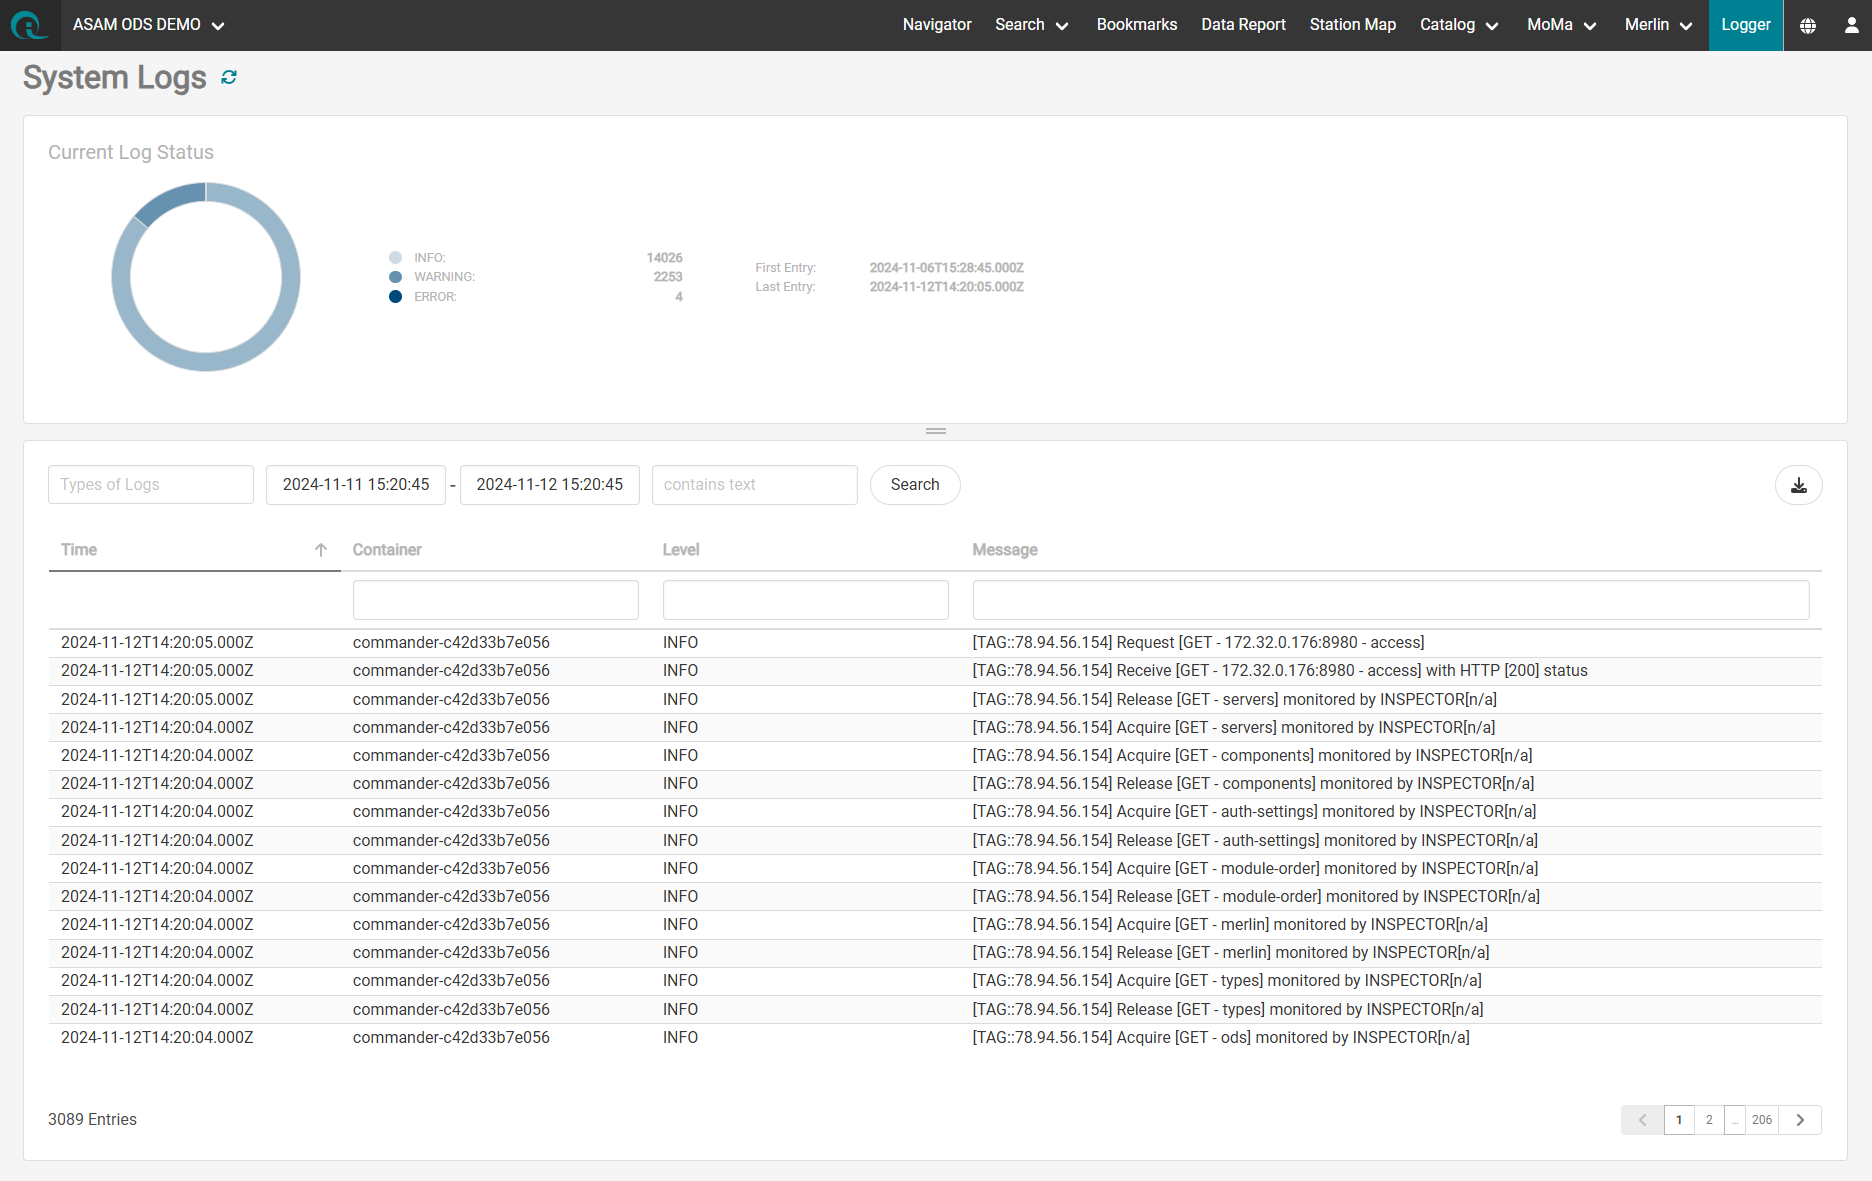Open the Types of Logs dropdown

coord(151,485)
